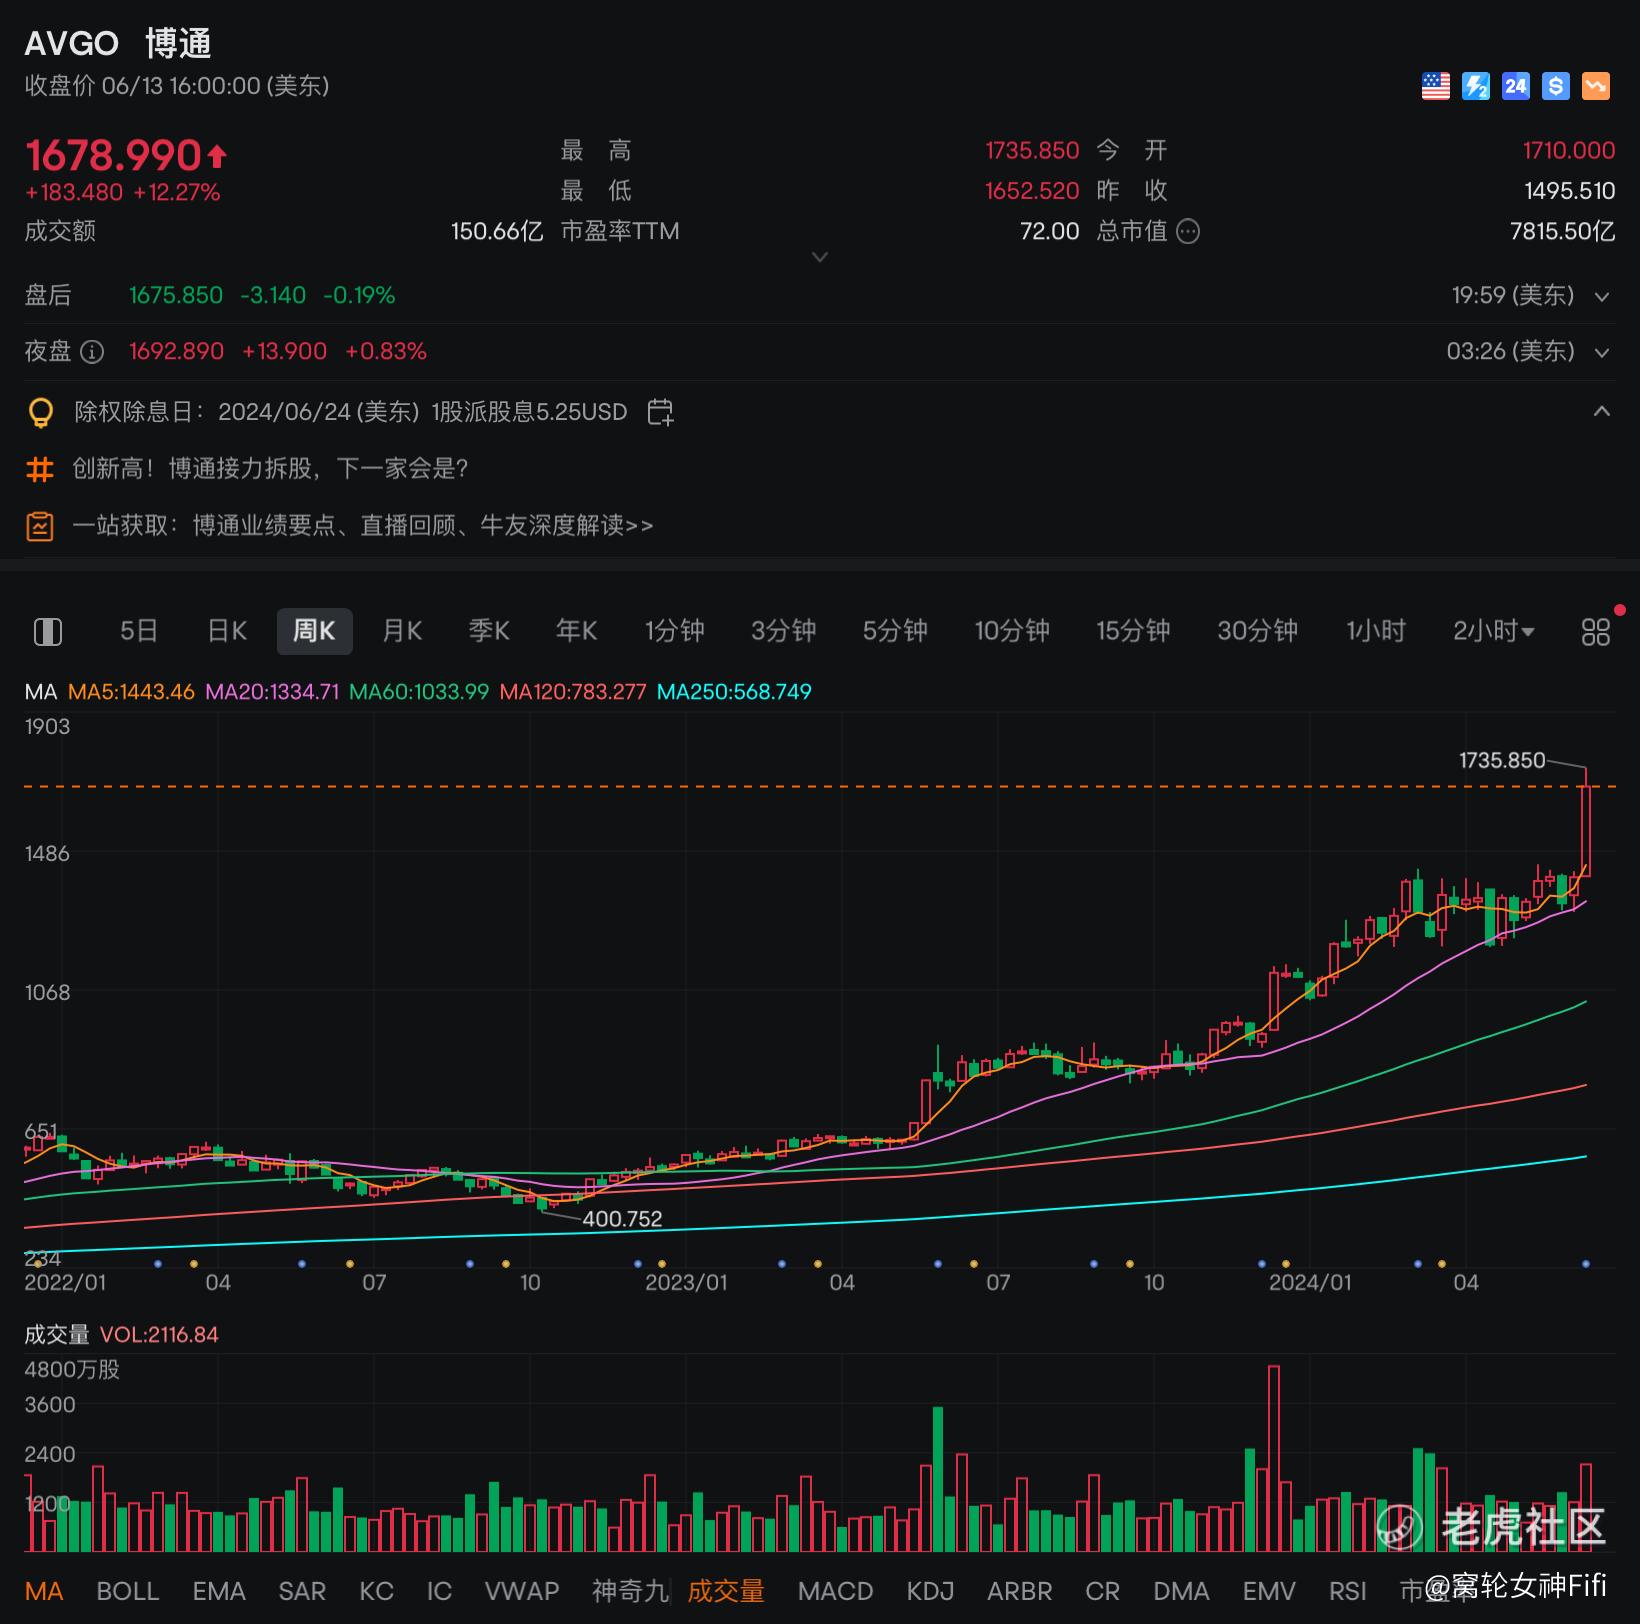Enable the 神奇九 indicator
This screenshot has height=1624, width=1640.
(x=630, y=1591)
